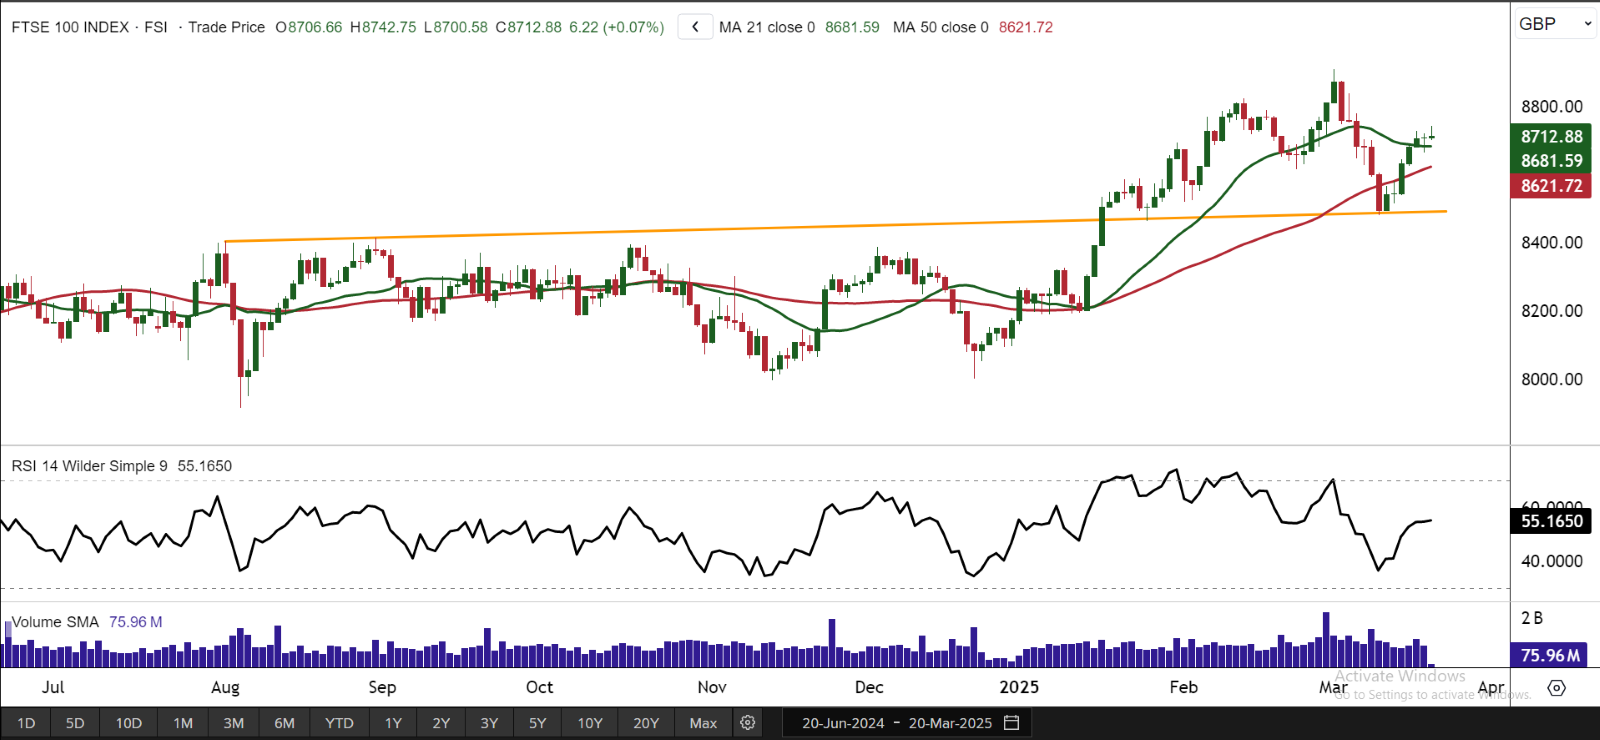Click the Feb label on time axis
This screenshot has width=1600, height=740.
1184,687
